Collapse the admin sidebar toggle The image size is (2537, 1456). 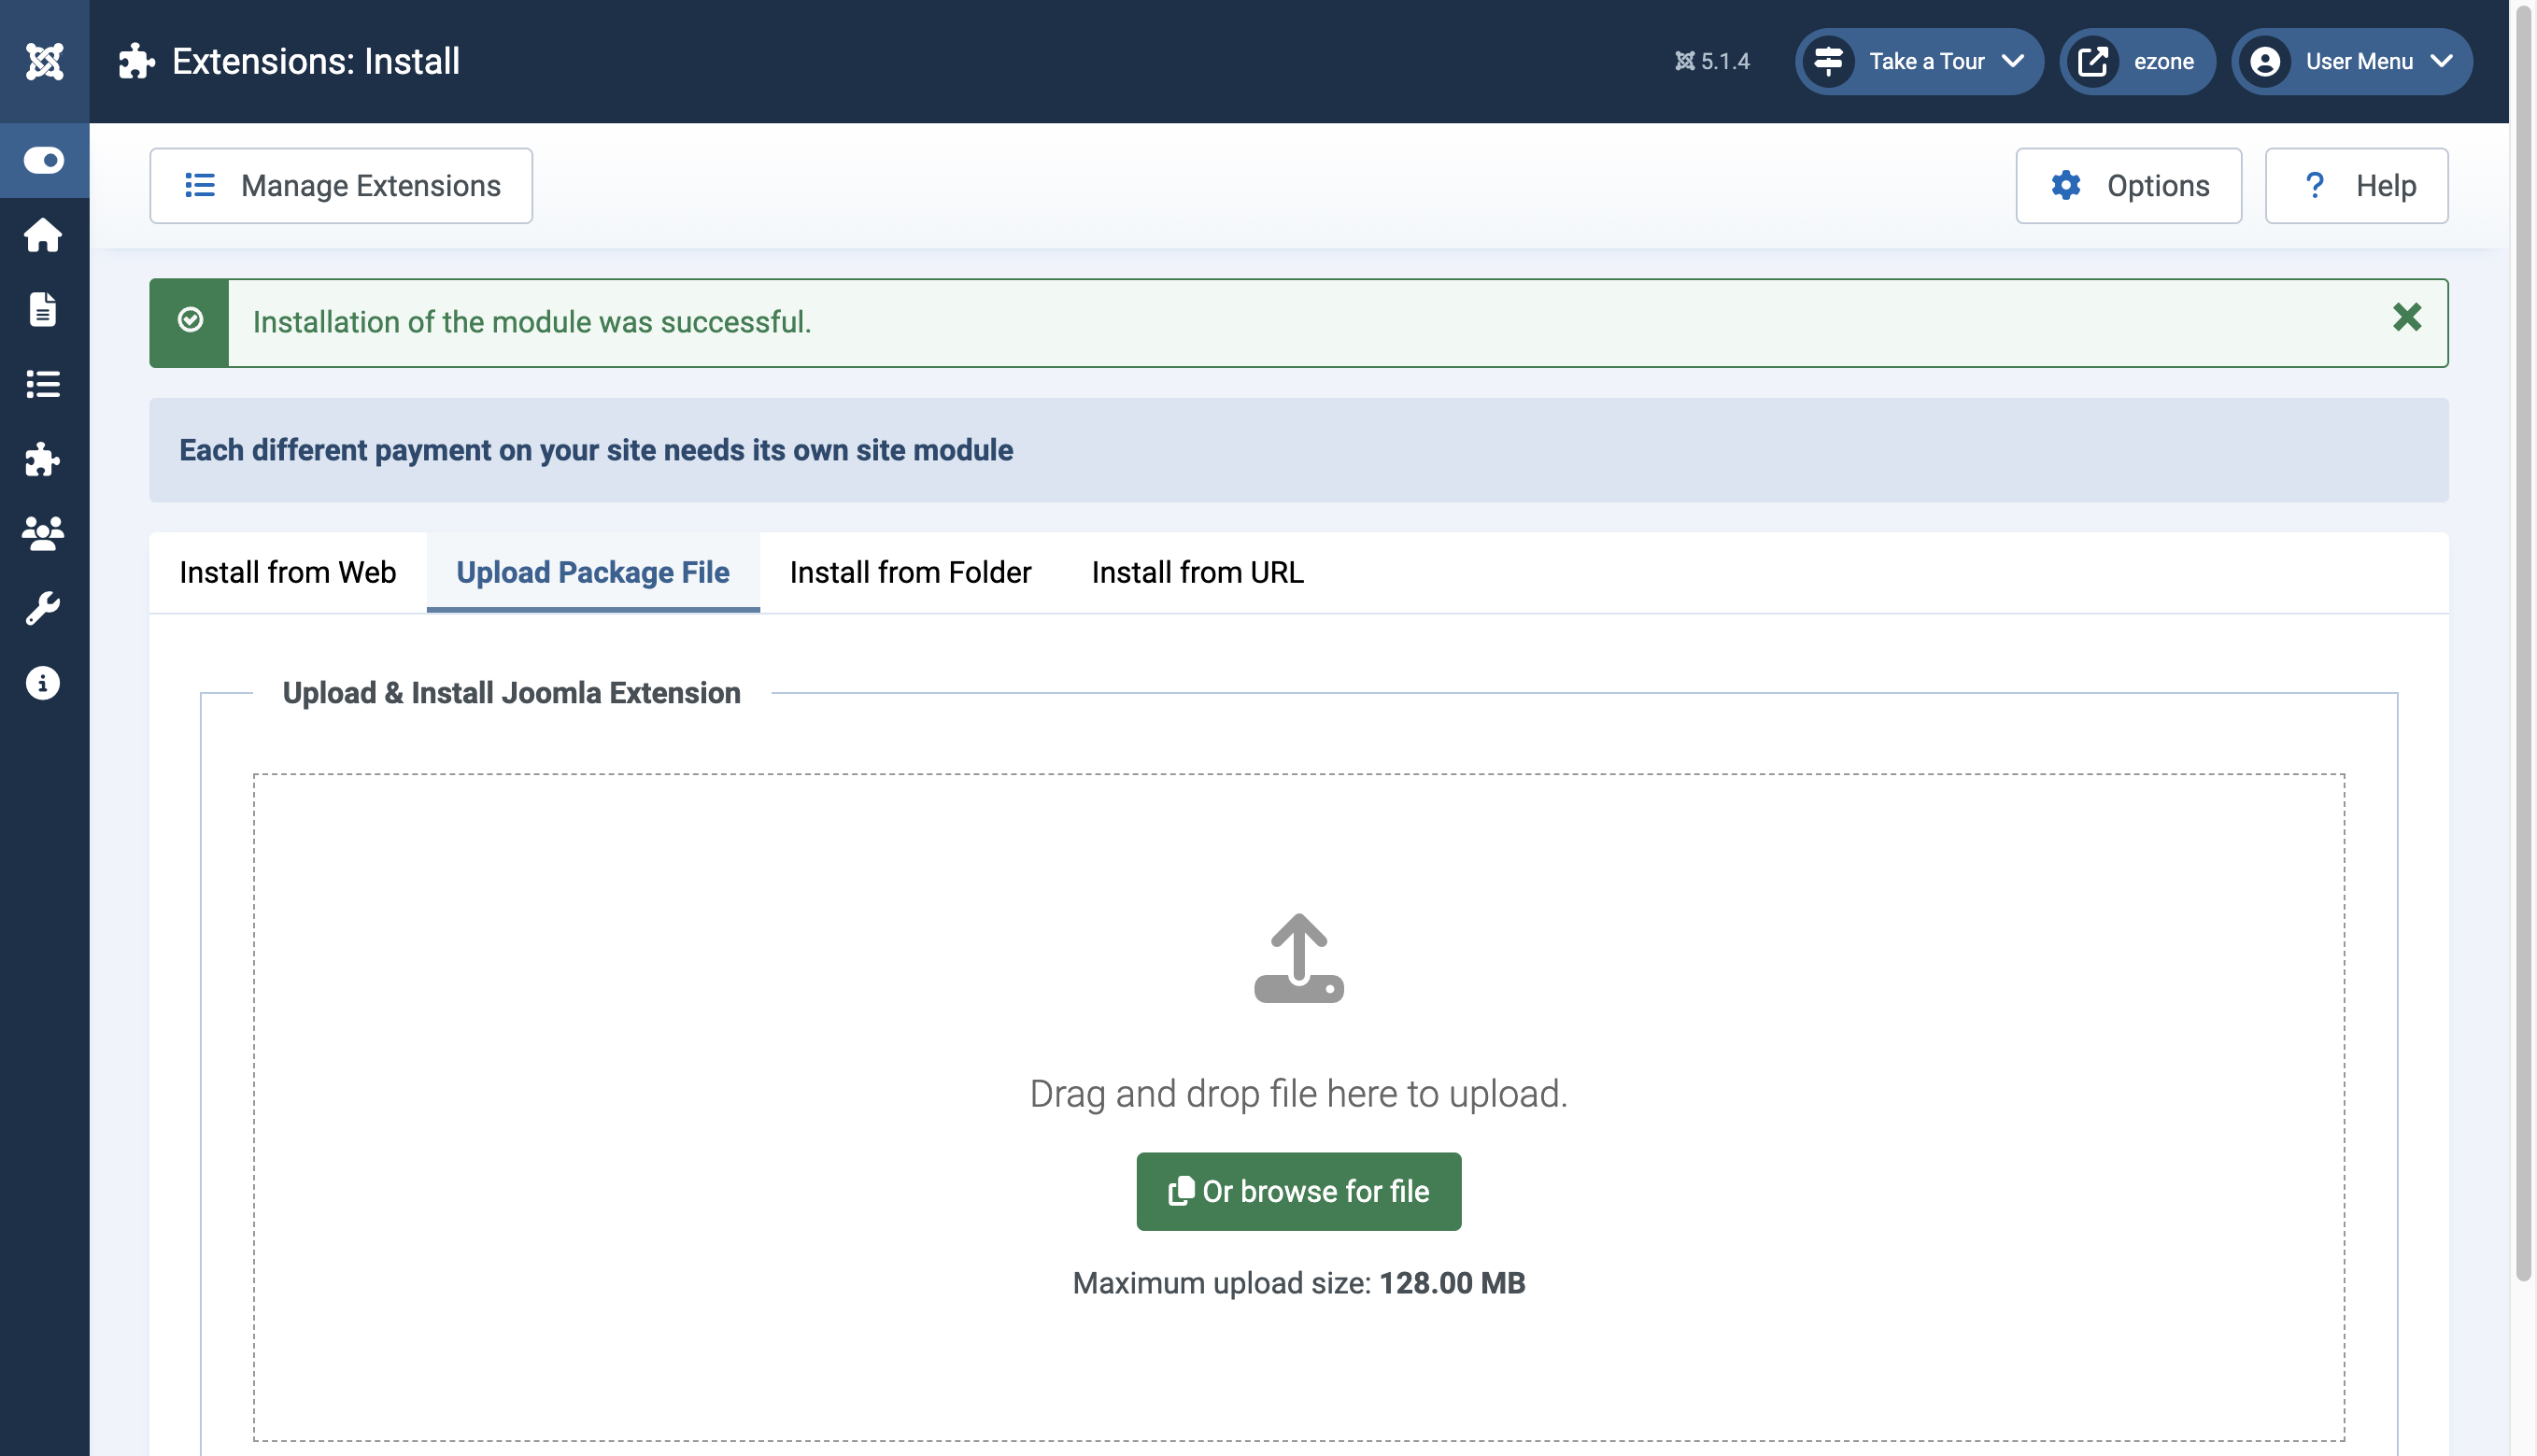(43, 160)
